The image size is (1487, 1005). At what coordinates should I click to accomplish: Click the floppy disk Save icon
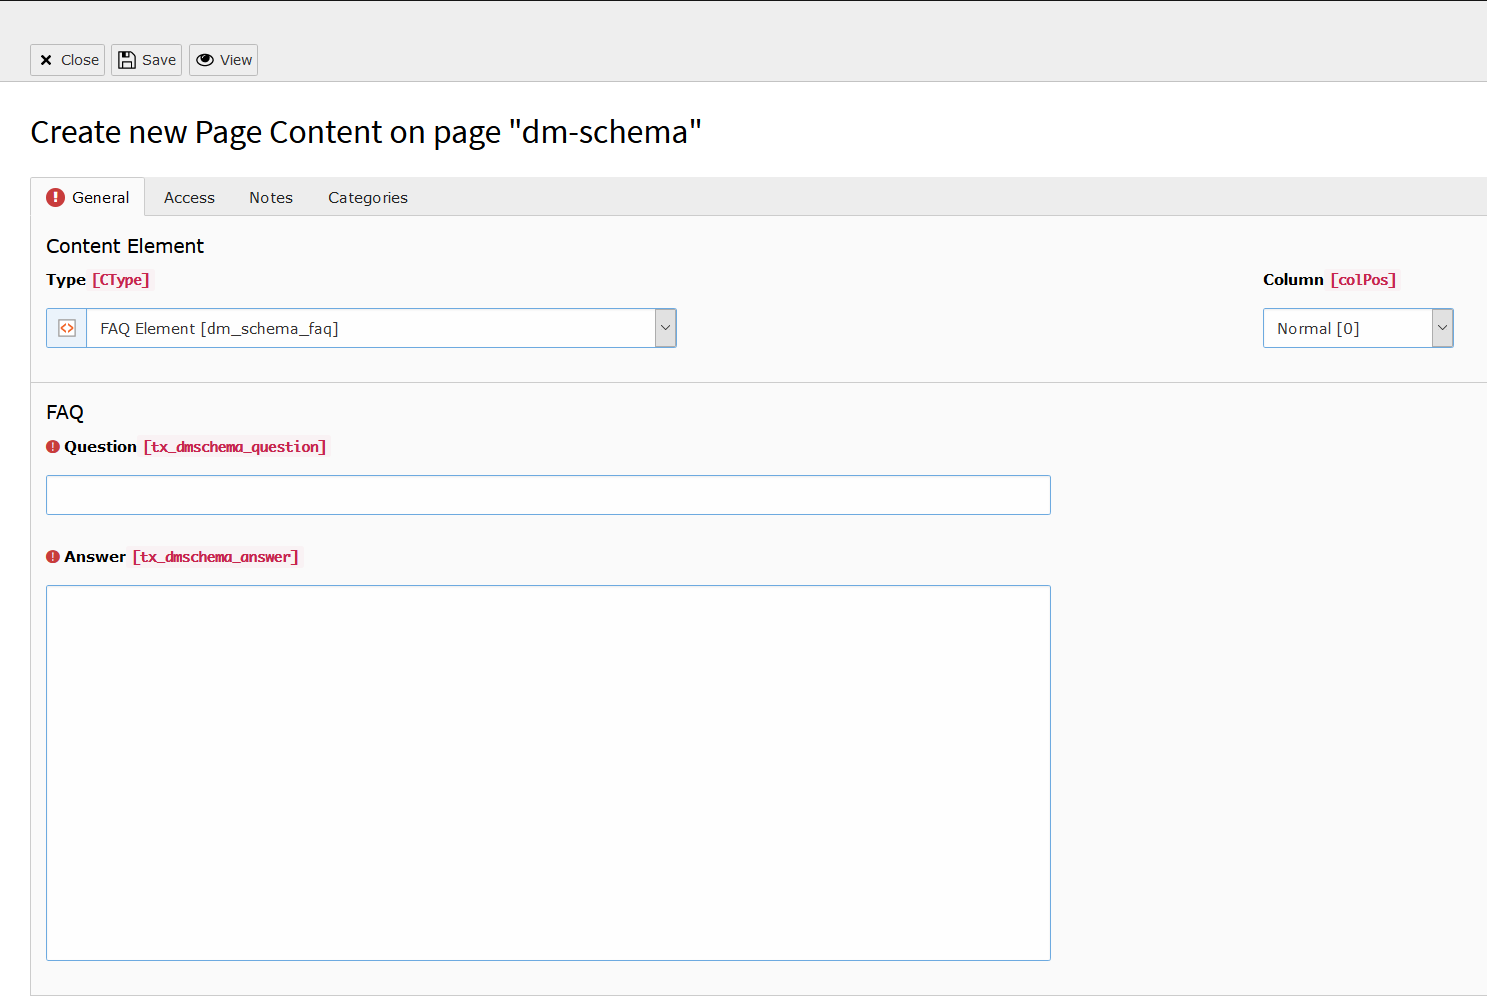(x=127, y=60)
